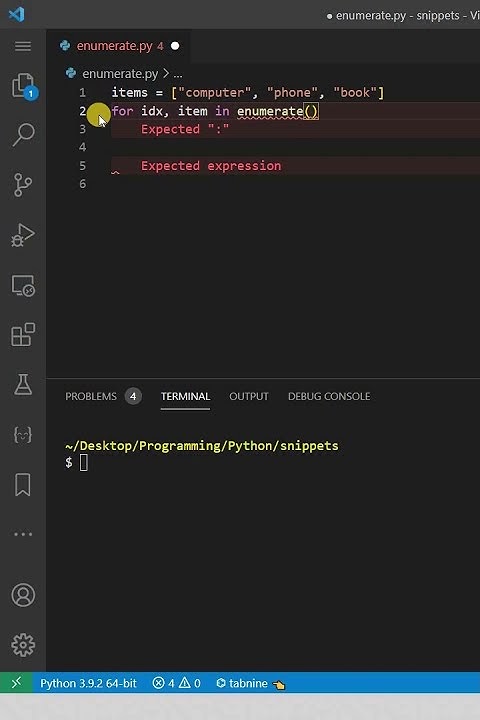Show additional views via the three dots
Image resolution: width=480 pixels, height=720 pixels.
pos(23,534)
